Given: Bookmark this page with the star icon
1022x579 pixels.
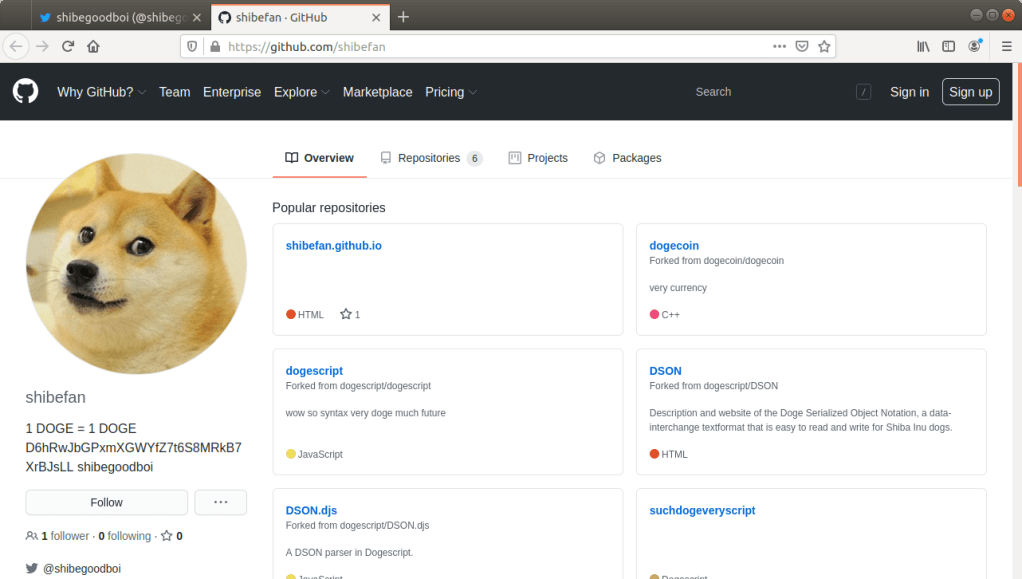Looking at the screenshot, I should point(824,46).
